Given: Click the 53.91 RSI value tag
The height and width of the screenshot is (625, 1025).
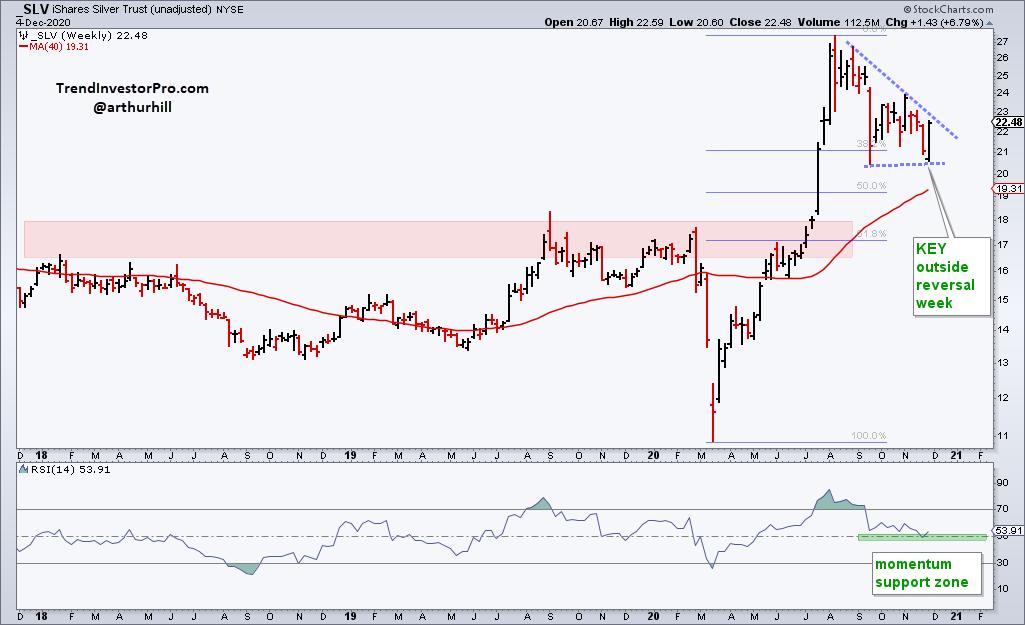Looking at the screenshot, I should point(1007,532).
